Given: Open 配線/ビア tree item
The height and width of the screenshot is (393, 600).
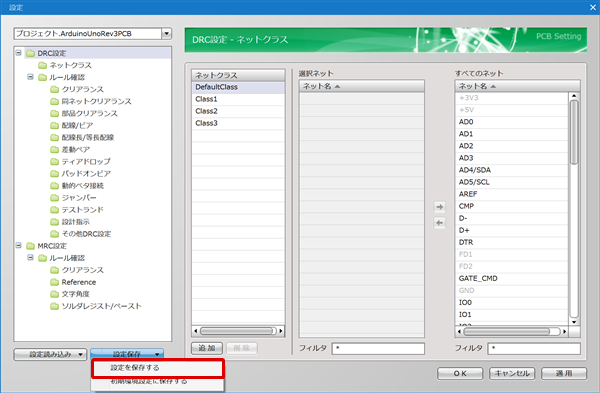Looking at the screenshot, I should (x=77, y=126).
